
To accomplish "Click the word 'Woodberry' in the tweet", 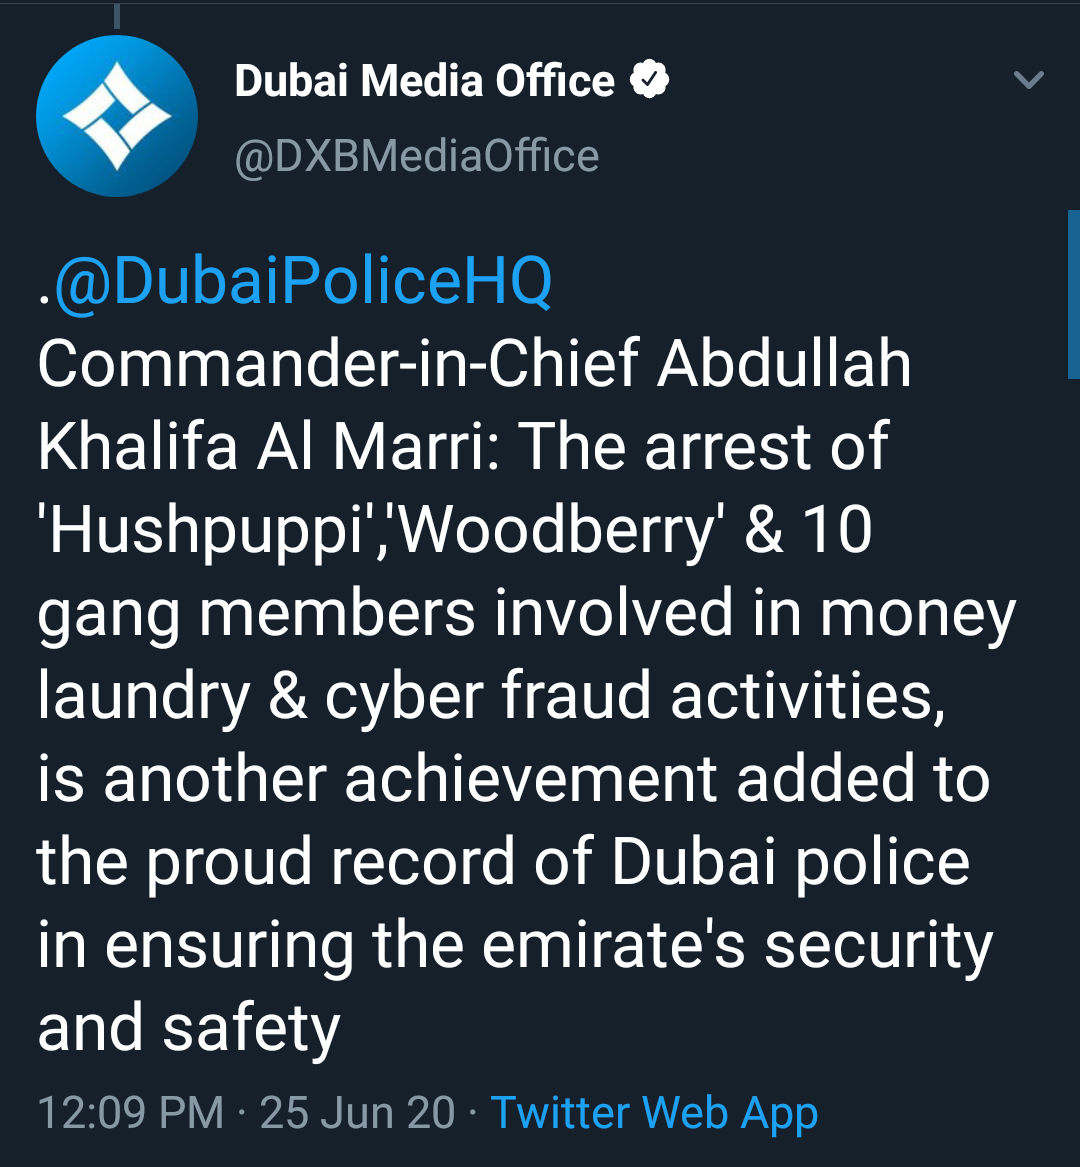I will point(560,530).
